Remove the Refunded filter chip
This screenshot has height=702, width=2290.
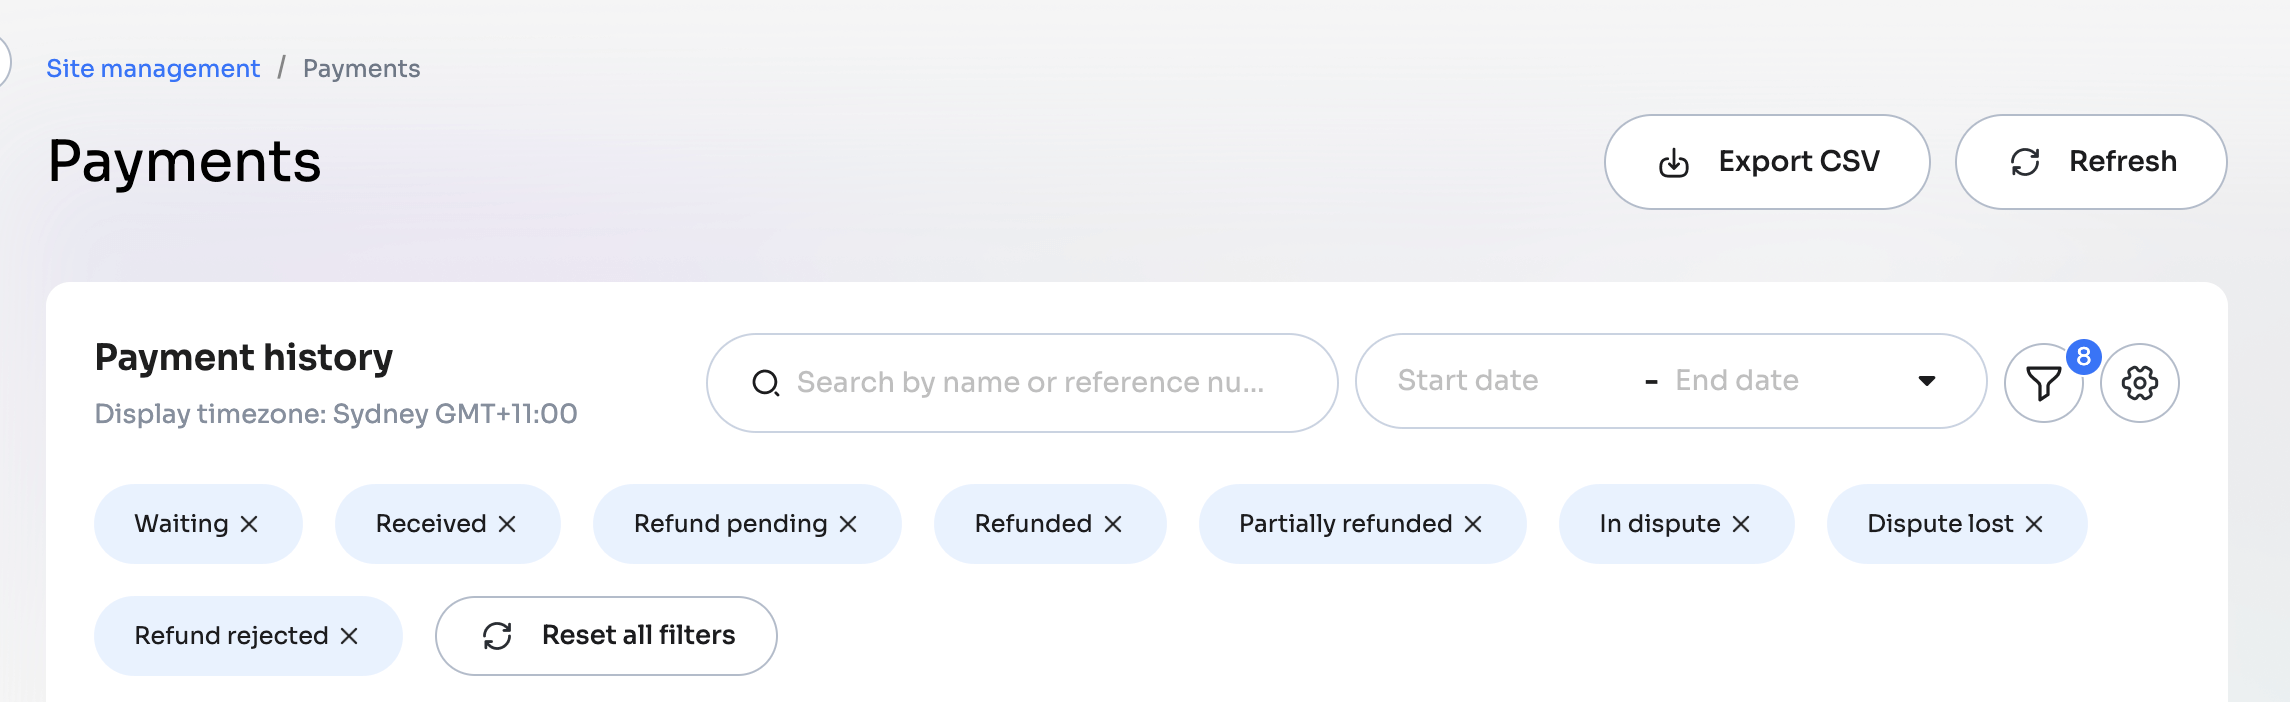point(1113,524)
